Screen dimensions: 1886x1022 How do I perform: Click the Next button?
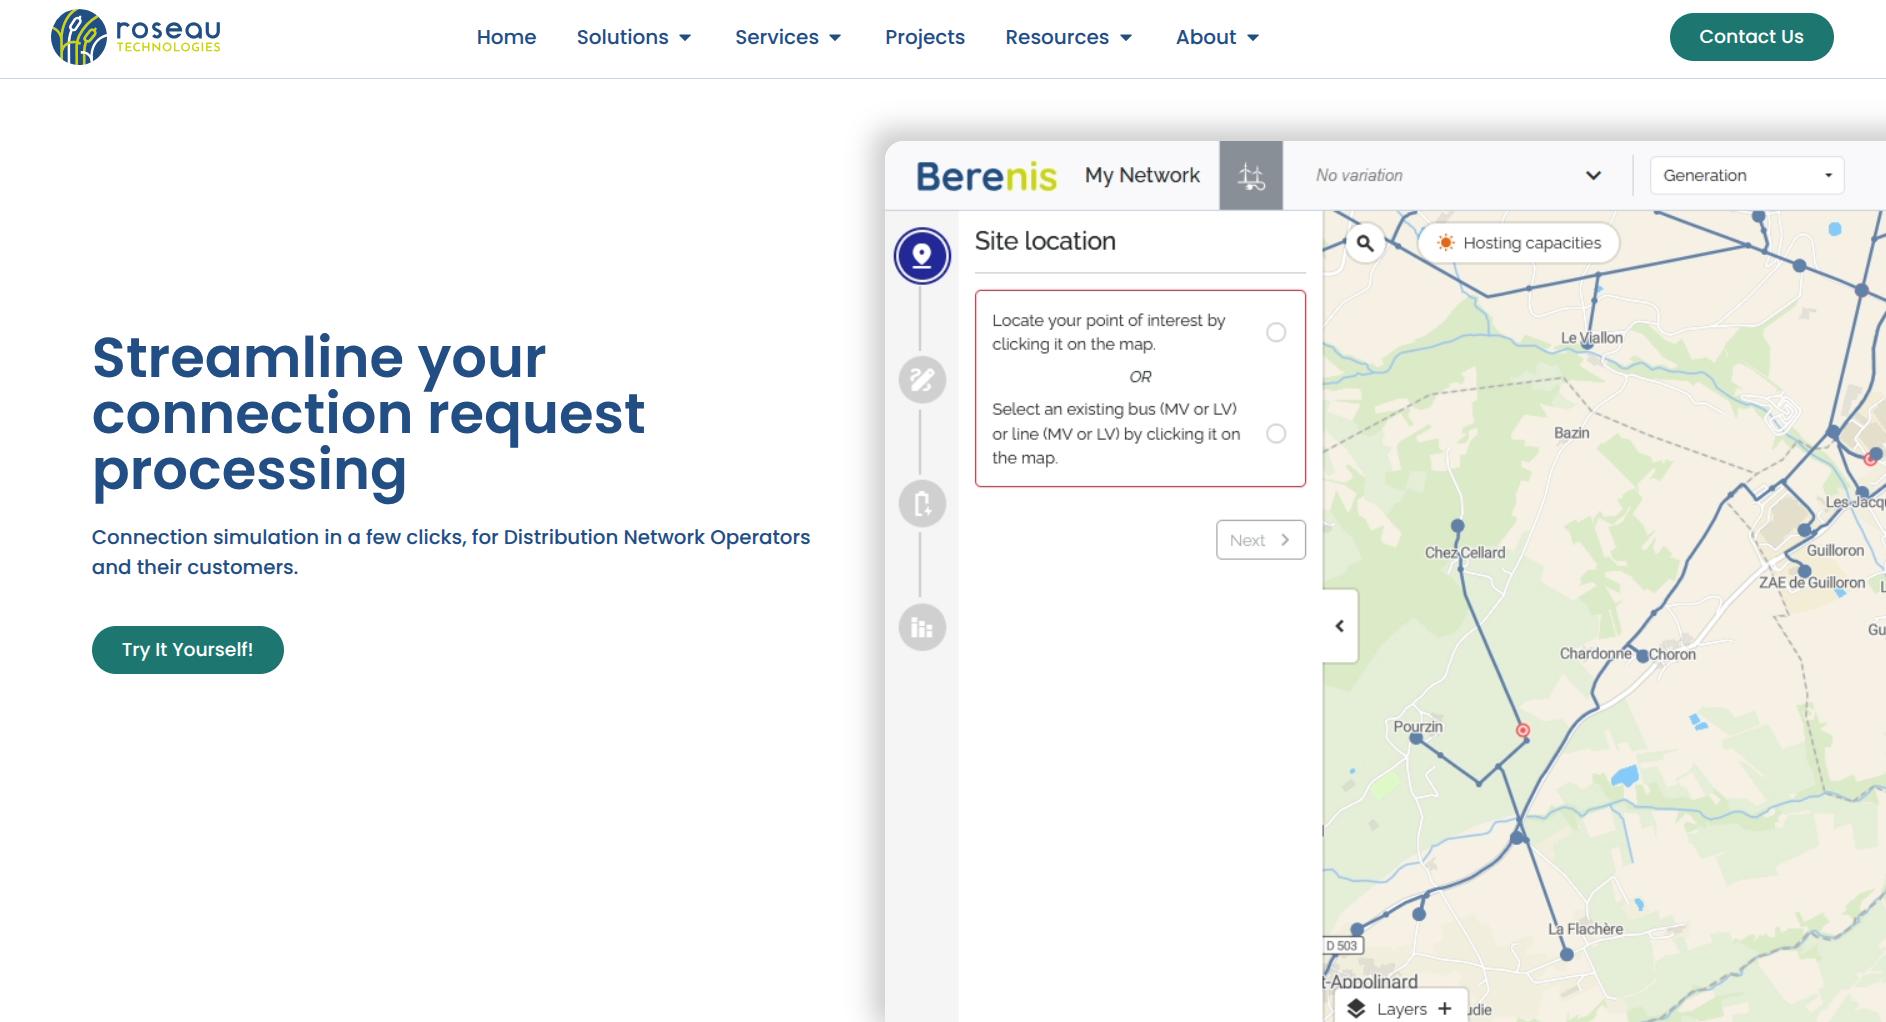tap(1260, 540)
